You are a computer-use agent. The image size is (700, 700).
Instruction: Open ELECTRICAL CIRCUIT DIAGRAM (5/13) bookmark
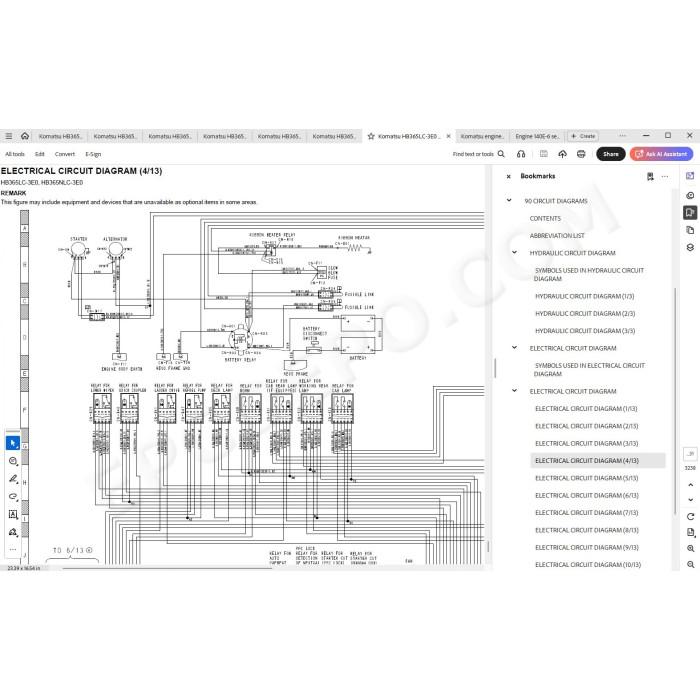587,478
